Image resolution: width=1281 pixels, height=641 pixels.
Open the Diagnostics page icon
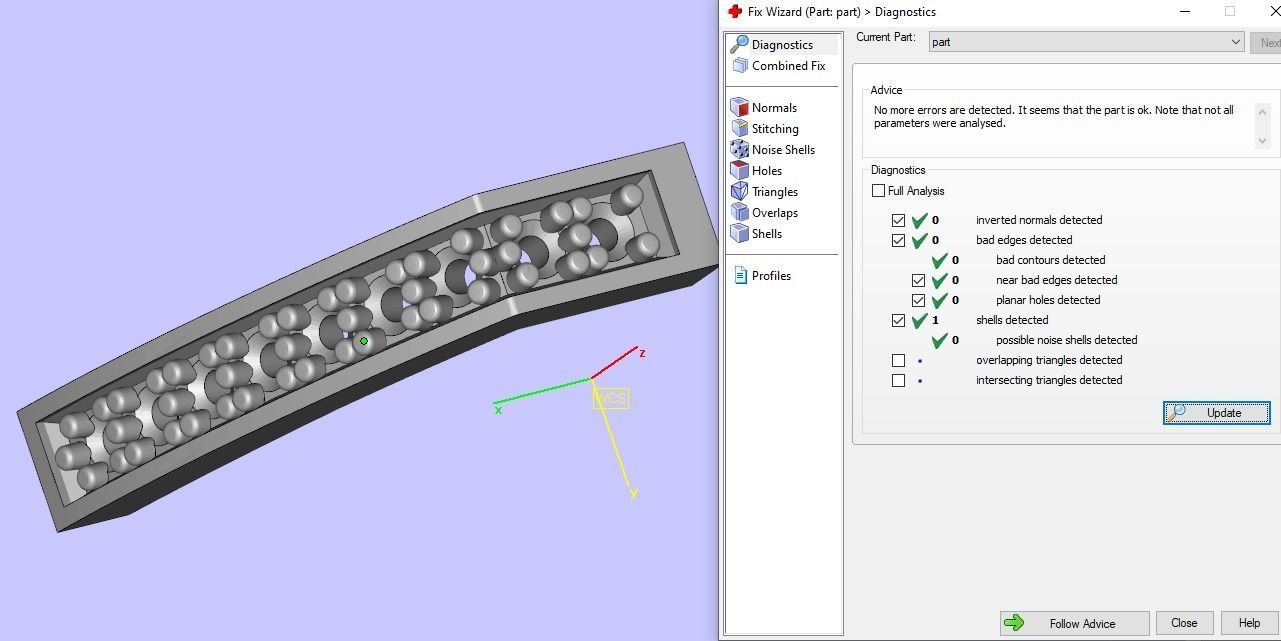click(x=739, y=44)
